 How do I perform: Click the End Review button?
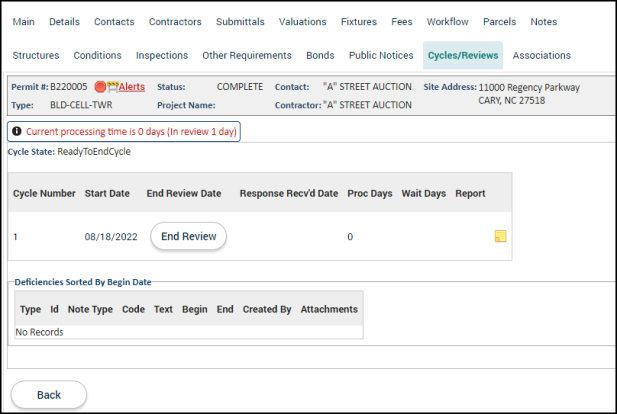coord(188,236)
